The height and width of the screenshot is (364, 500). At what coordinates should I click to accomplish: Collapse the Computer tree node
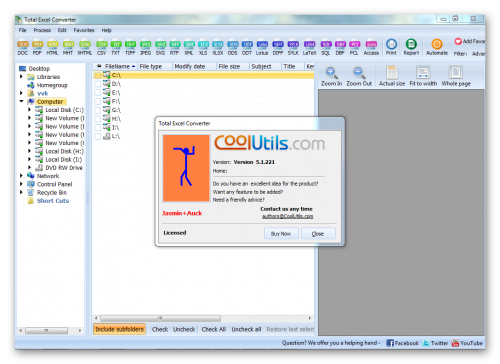tap(21, 101)
